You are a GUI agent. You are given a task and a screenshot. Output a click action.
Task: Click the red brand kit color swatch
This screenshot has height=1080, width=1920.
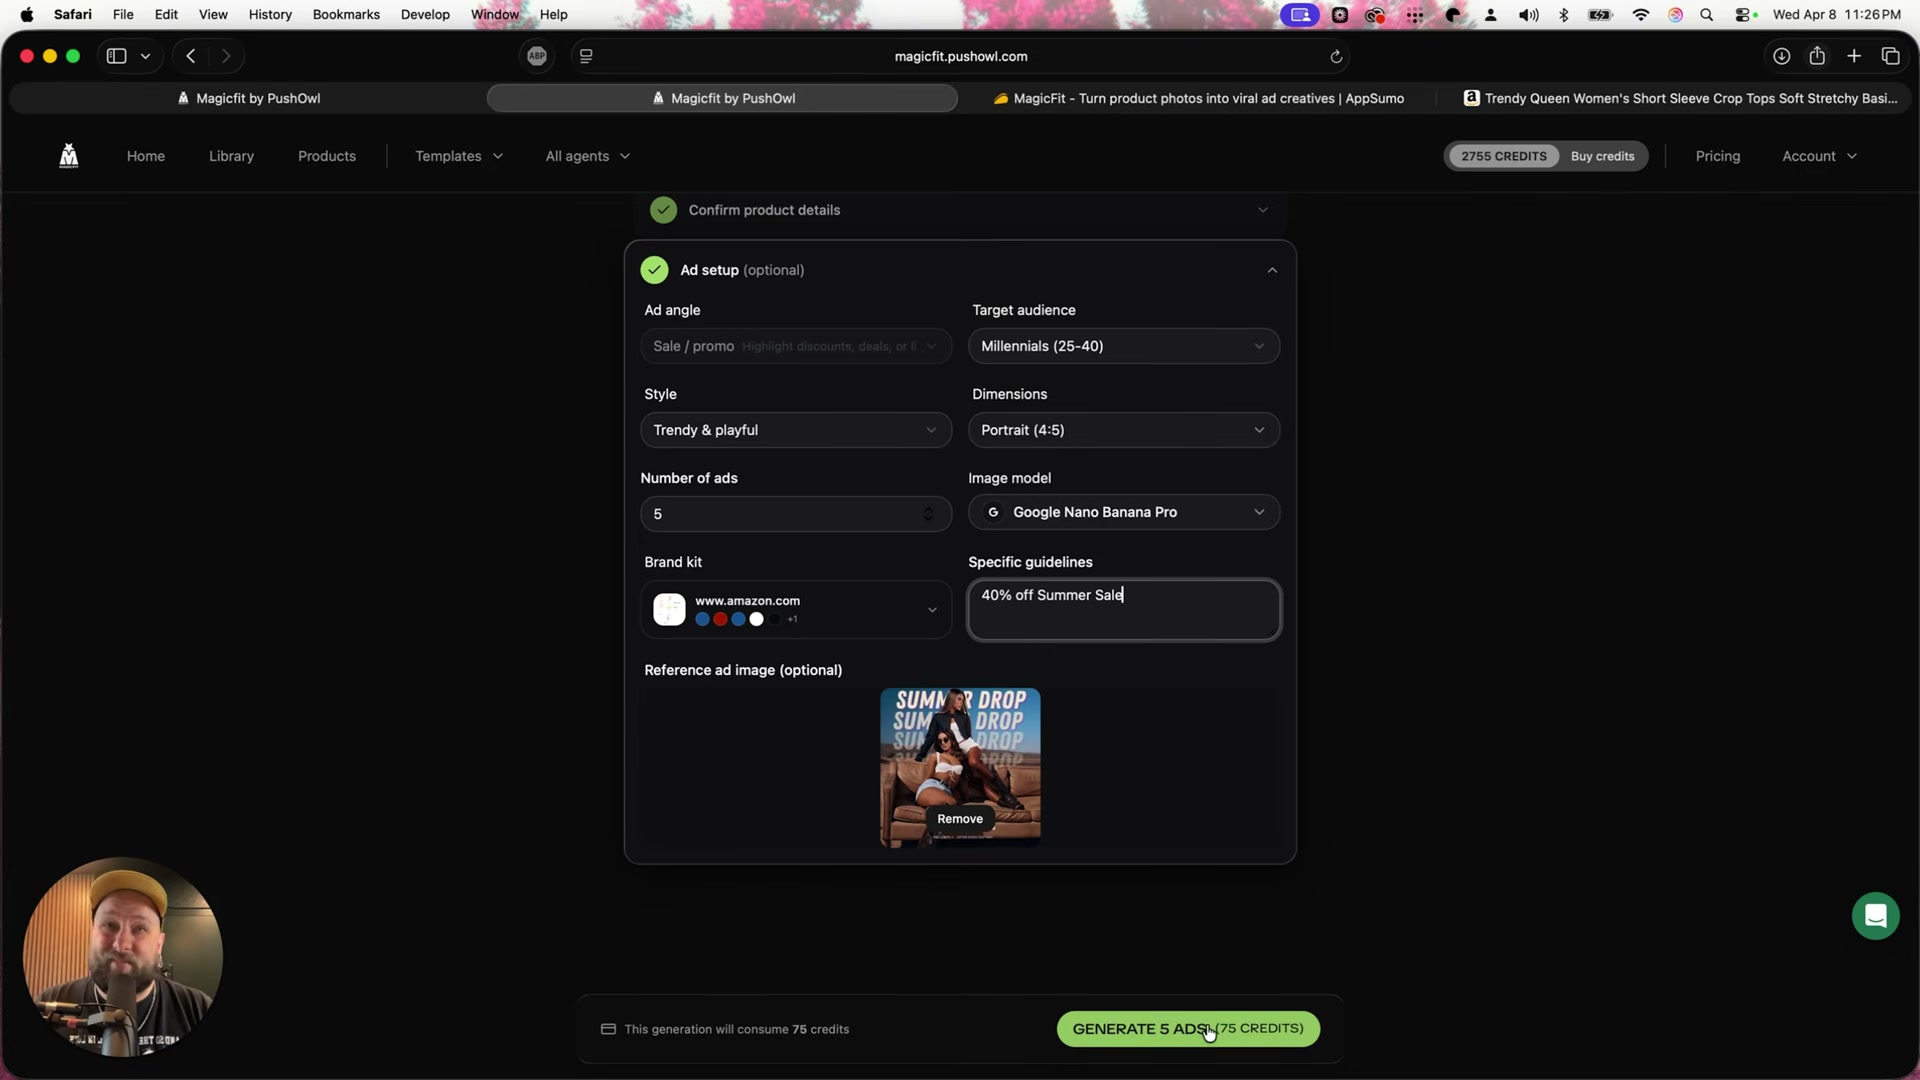(x=721, y=620)
